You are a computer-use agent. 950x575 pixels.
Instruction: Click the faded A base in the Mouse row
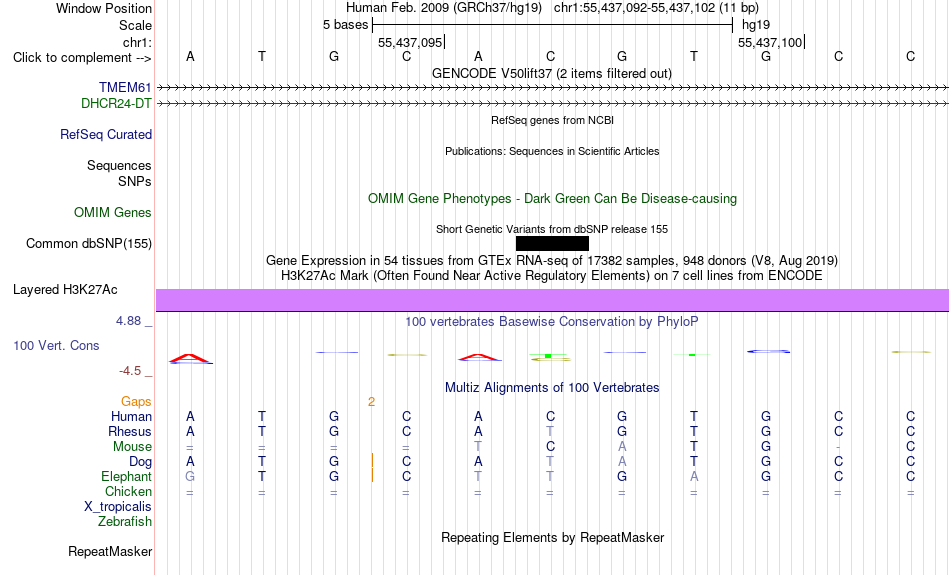coord(622,447)
